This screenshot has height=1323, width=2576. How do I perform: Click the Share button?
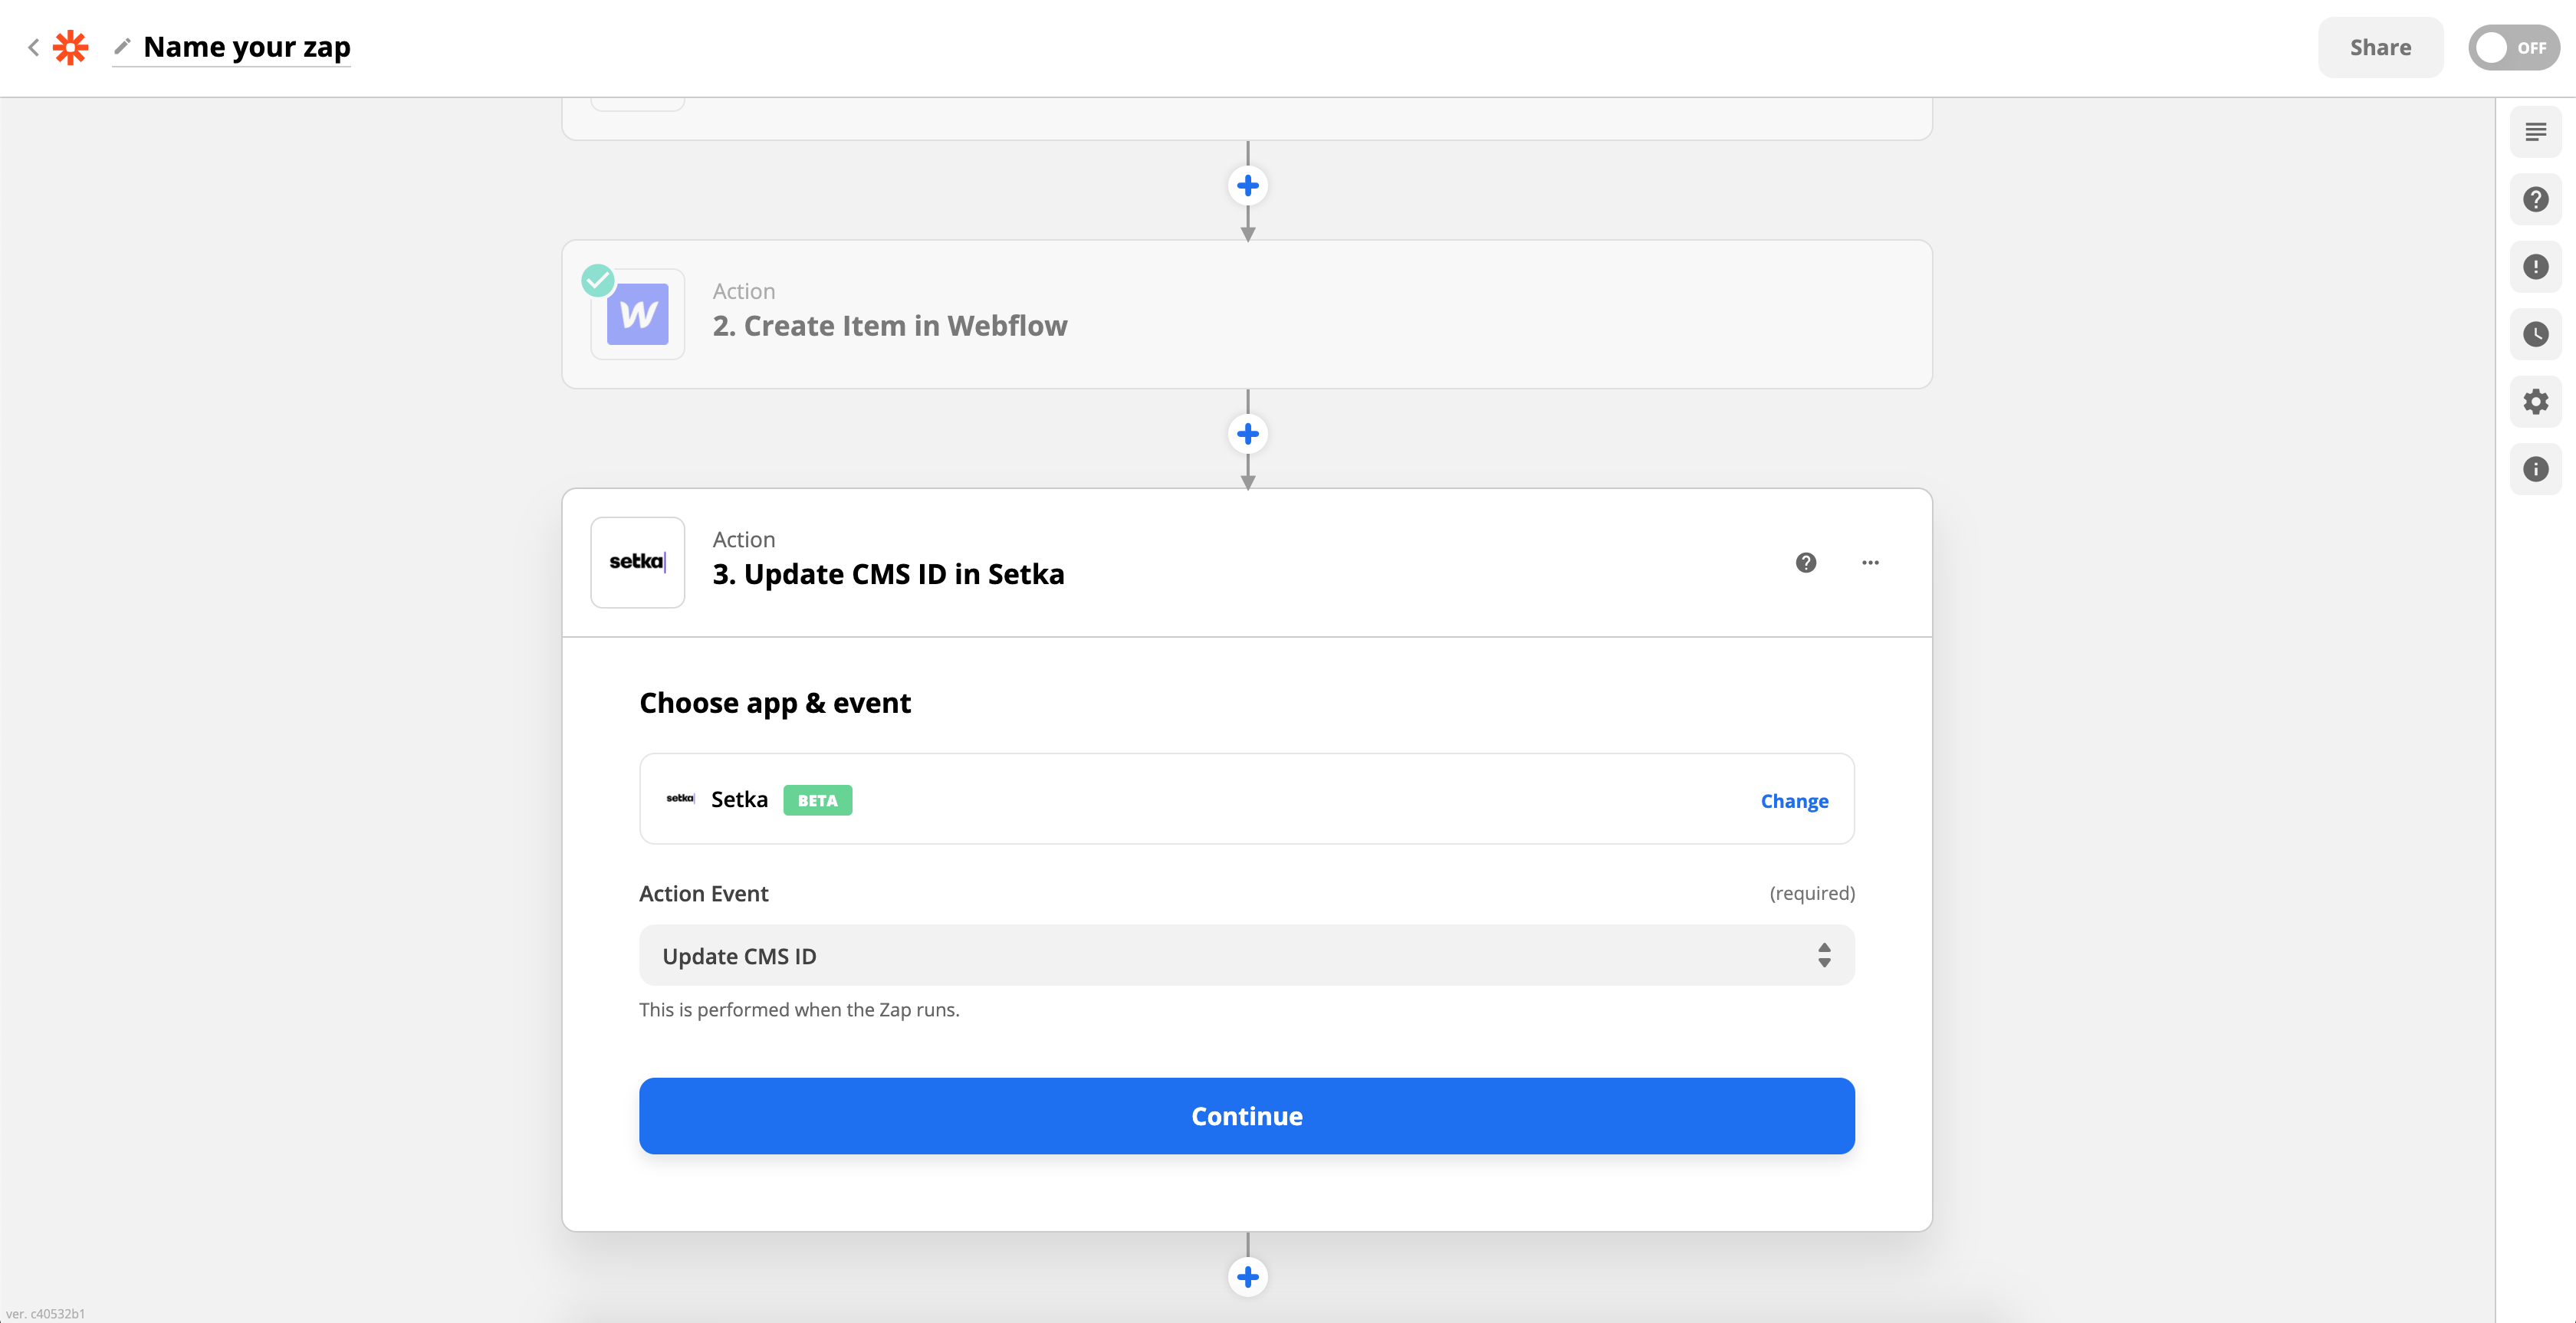(x=2380, y=47)
